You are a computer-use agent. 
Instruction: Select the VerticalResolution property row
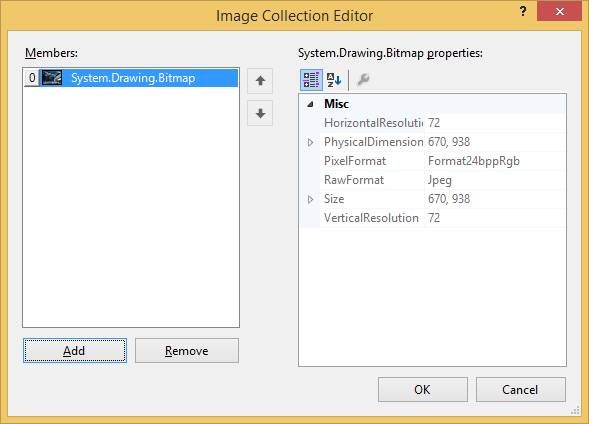click(x=443, y=218)
